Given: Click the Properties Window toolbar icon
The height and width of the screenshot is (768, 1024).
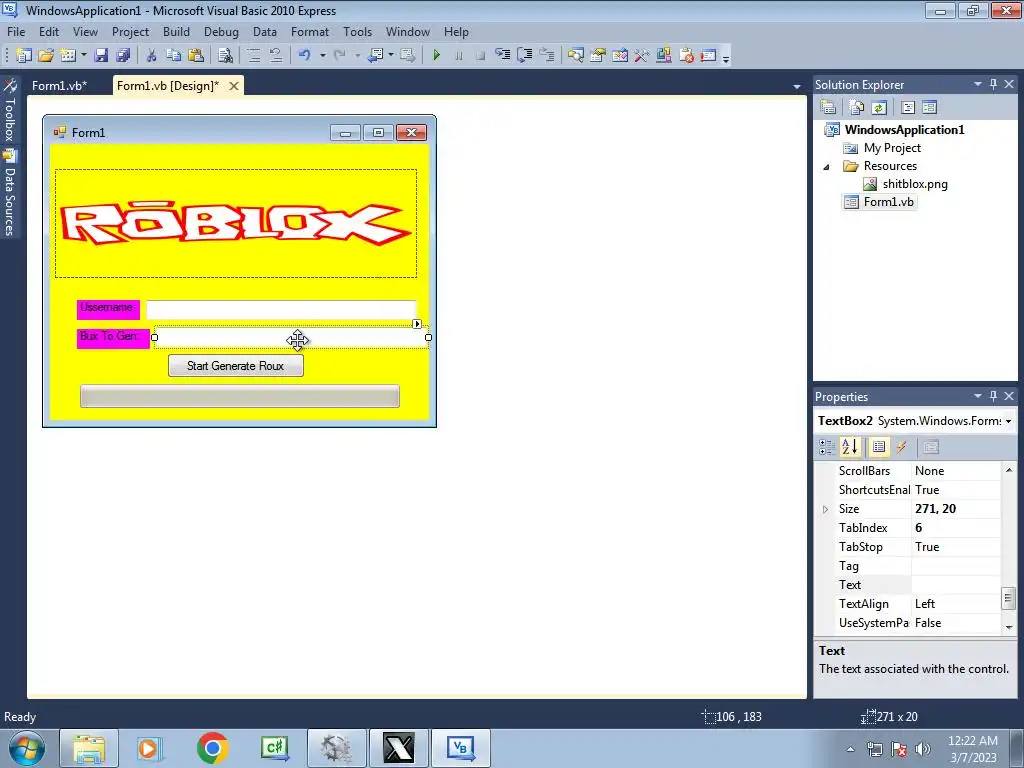Looking at the screenshot, I should click(598, 56).
